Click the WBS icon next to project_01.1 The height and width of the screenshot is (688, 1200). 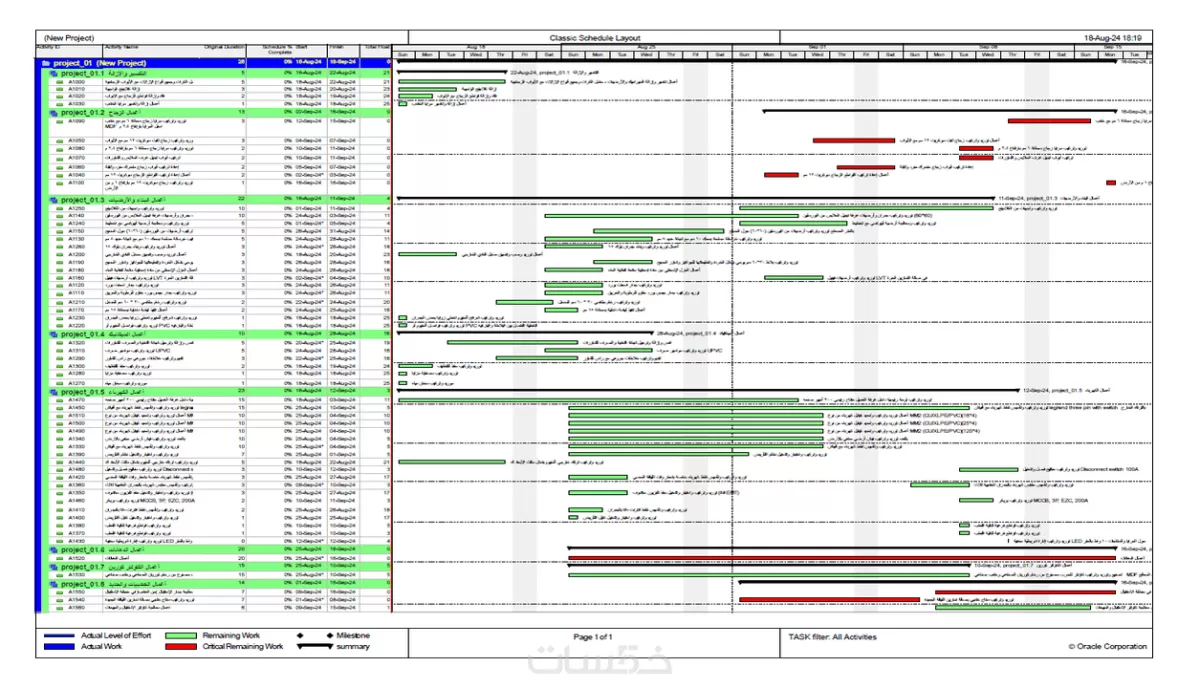53,74
